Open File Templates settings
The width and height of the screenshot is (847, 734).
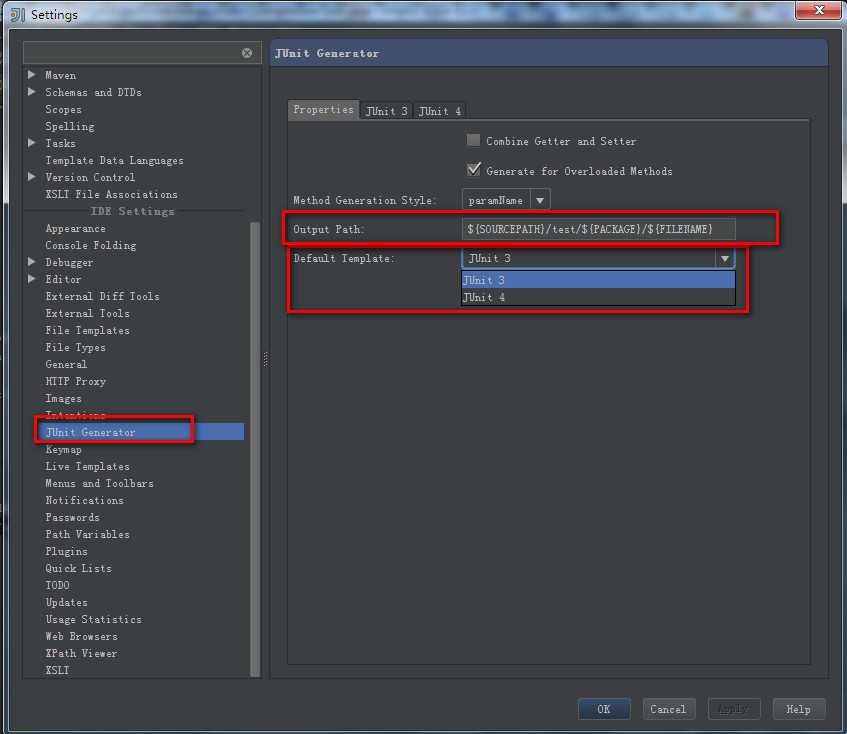[88, 330]
